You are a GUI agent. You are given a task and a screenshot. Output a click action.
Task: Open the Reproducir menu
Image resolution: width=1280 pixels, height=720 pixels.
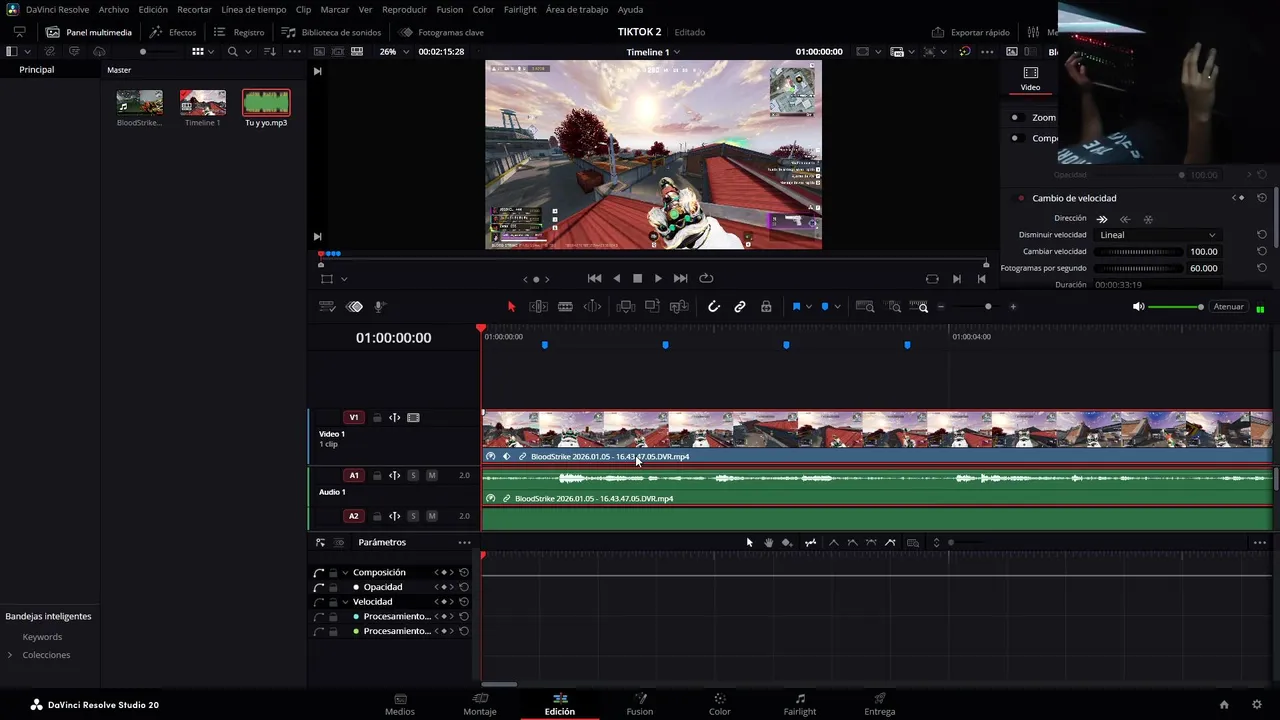point(404,9)
